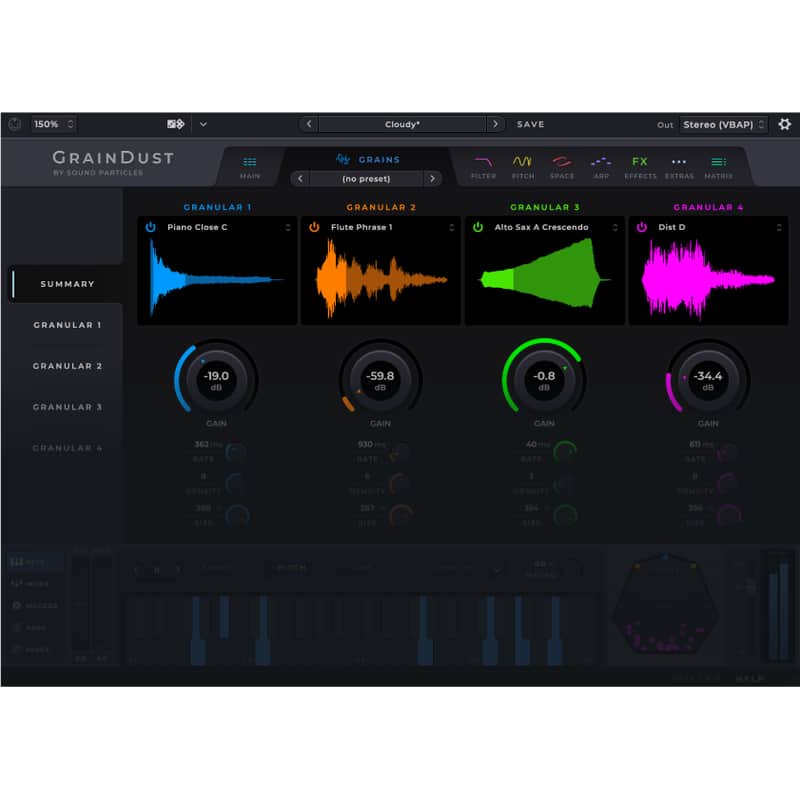The width and height of the screenshot is (800, 800).
Task: Select Granular 1 in the sidebar
Action: 67,325
